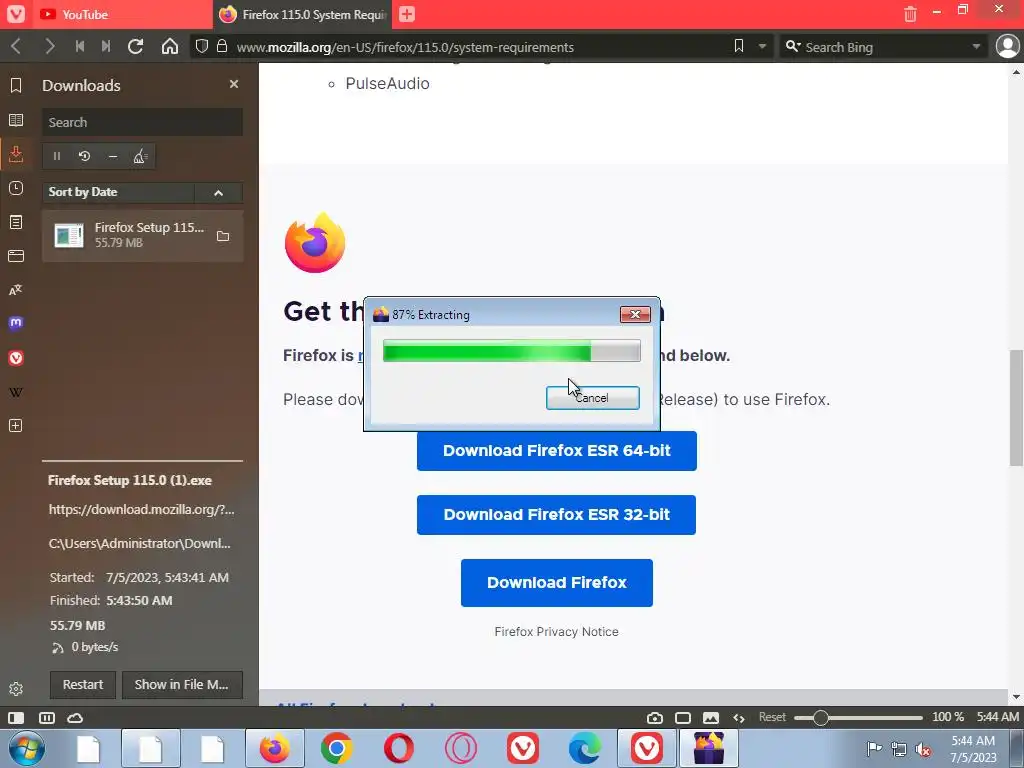Click the page vertical scrollbar

coord(1016,408)
